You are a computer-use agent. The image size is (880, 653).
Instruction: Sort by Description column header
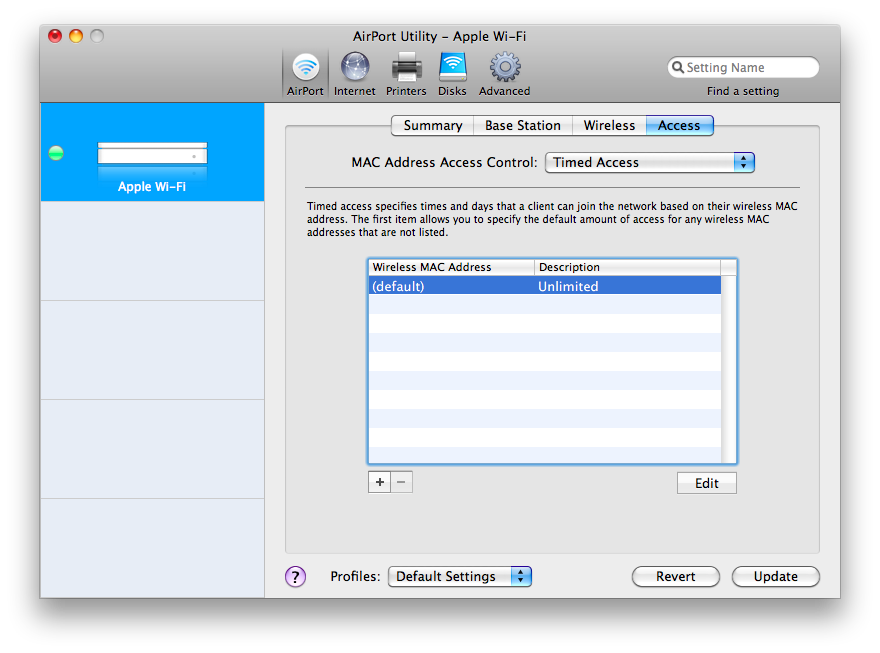click(x=627, y=267)
